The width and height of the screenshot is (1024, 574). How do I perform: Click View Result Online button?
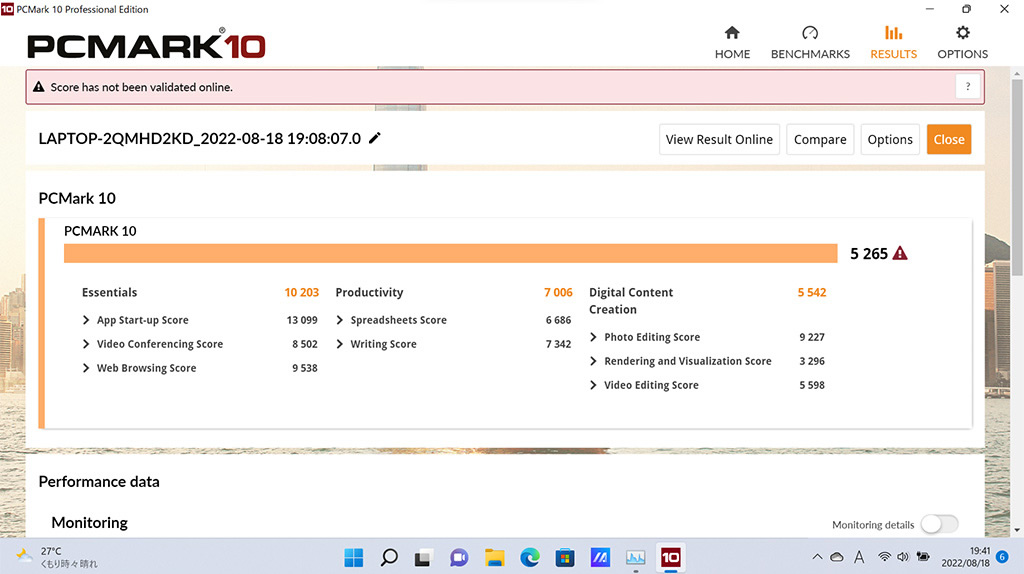pos(719,139)
